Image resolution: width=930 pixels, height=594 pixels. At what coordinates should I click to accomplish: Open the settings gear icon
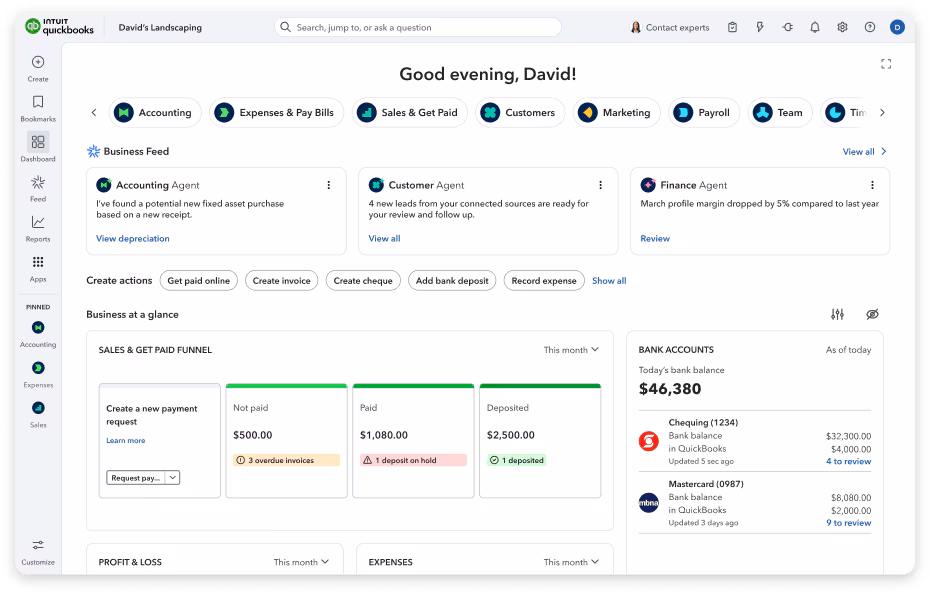[842, 27]
